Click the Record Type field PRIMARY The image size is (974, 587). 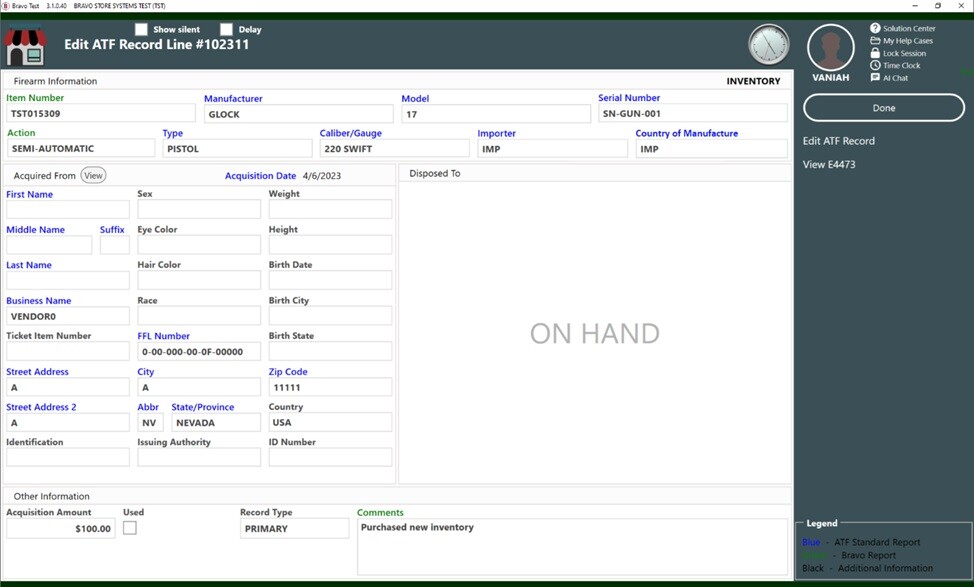click(294, 529)
